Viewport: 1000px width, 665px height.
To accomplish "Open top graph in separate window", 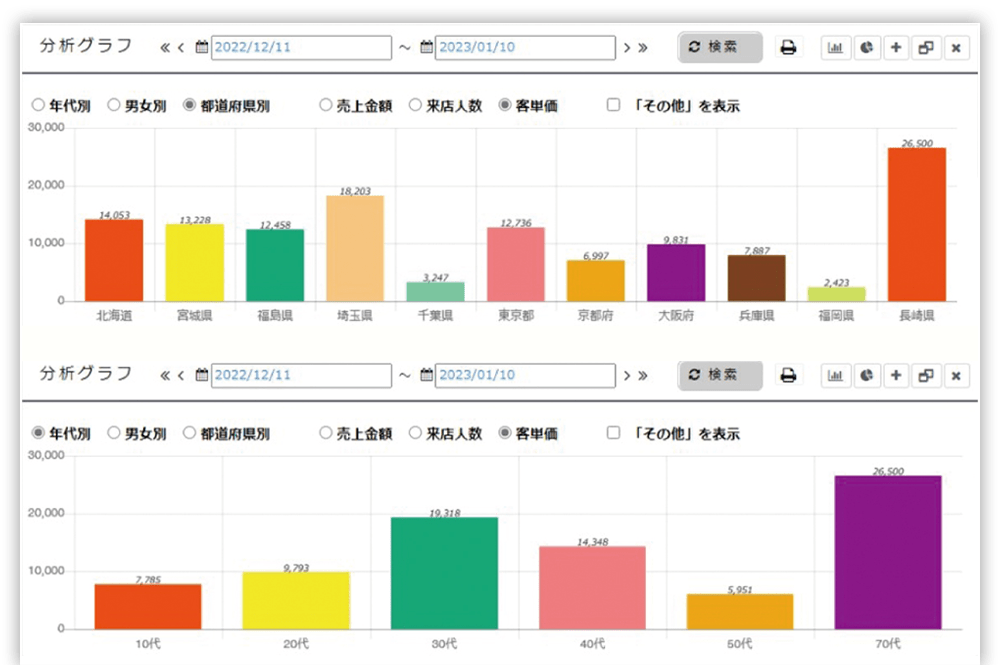I will [x=926, y=48].
